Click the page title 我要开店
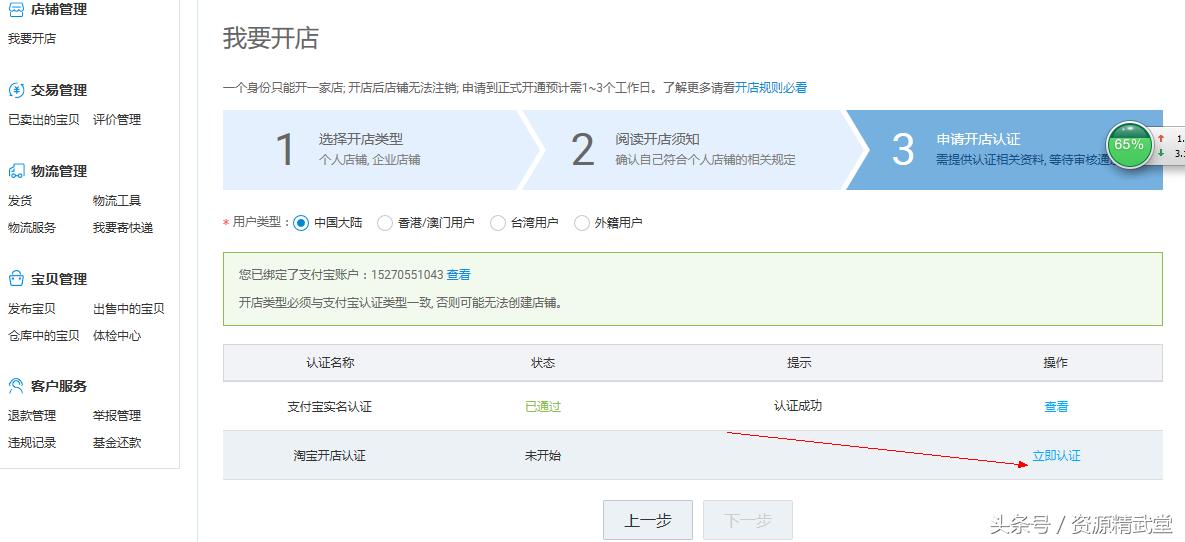 [271, 38]
